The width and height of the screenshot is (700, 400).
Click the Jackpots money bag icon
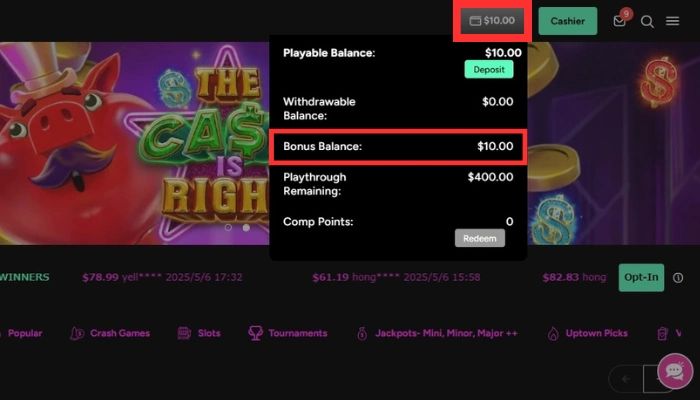pyautogui.click(x=362, y=333)
